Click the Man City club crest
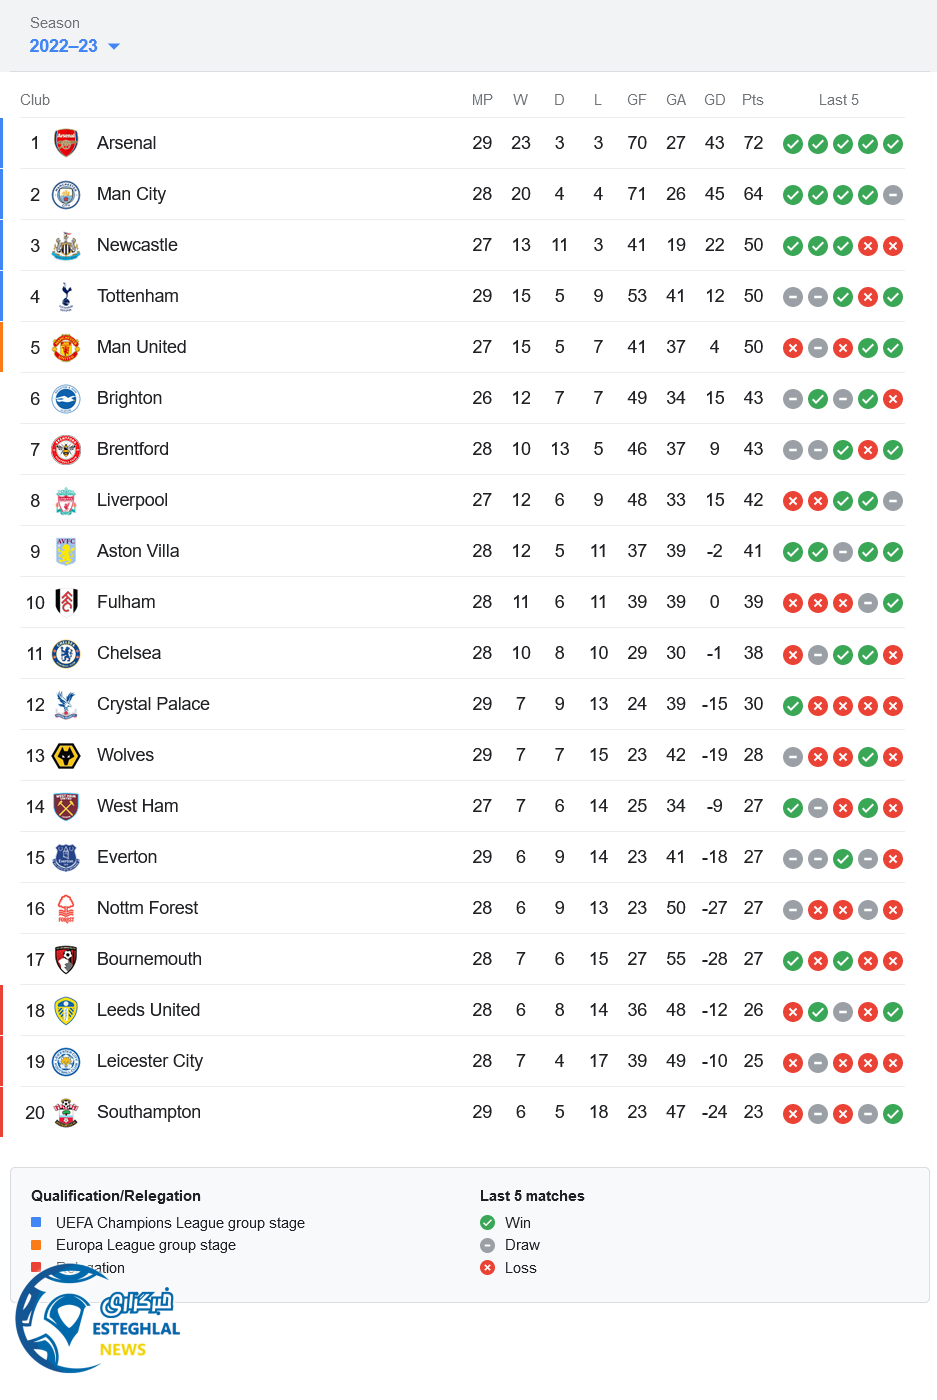 click(x=66, y=194)
